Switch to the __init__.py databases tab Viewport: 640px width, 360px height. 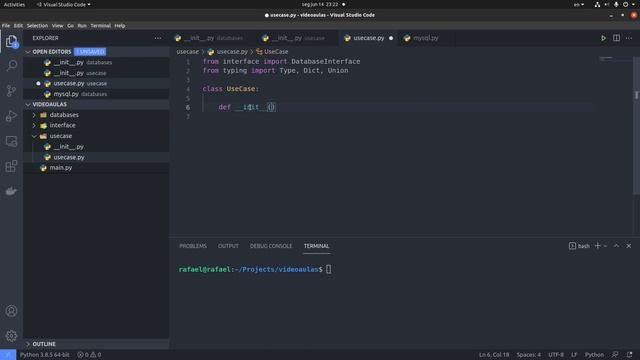tap(213, 38)
